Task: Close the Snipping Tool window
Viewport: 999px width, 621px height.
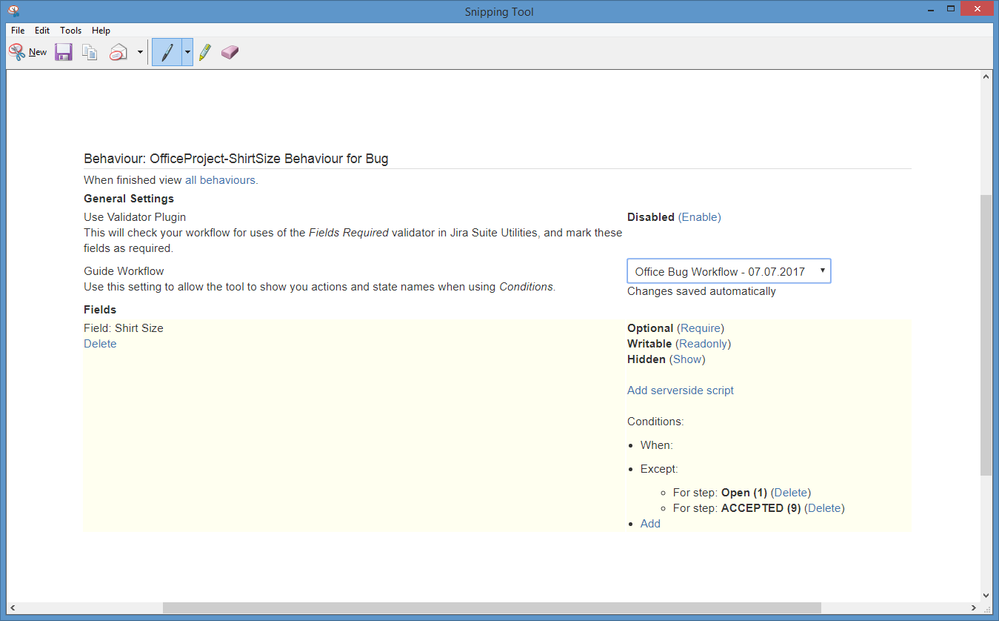Action: (978, 9)
